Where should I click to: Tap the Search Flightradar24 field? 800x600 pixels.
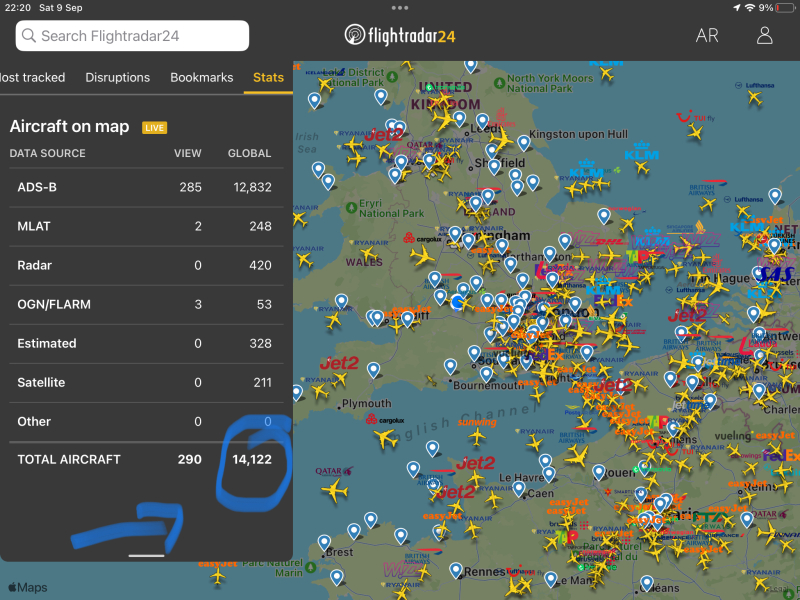point(132,36)
